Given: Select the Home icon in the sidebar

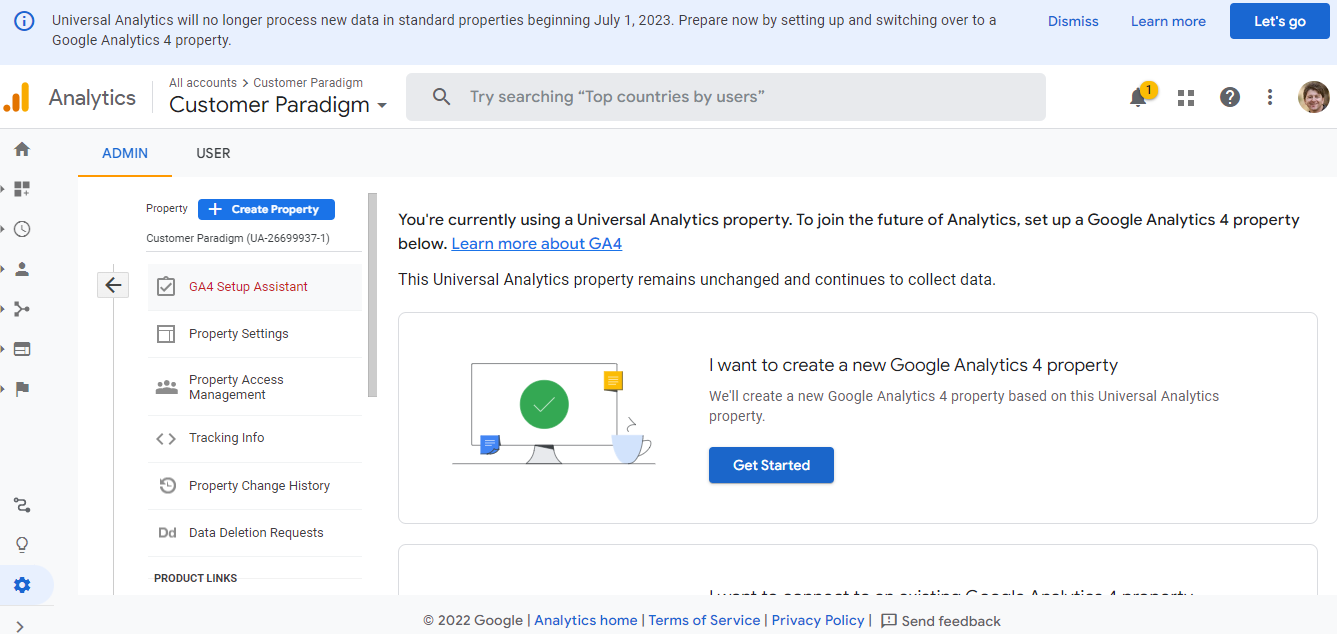Looking at the screenshot, I should click(x=22, y=147).
